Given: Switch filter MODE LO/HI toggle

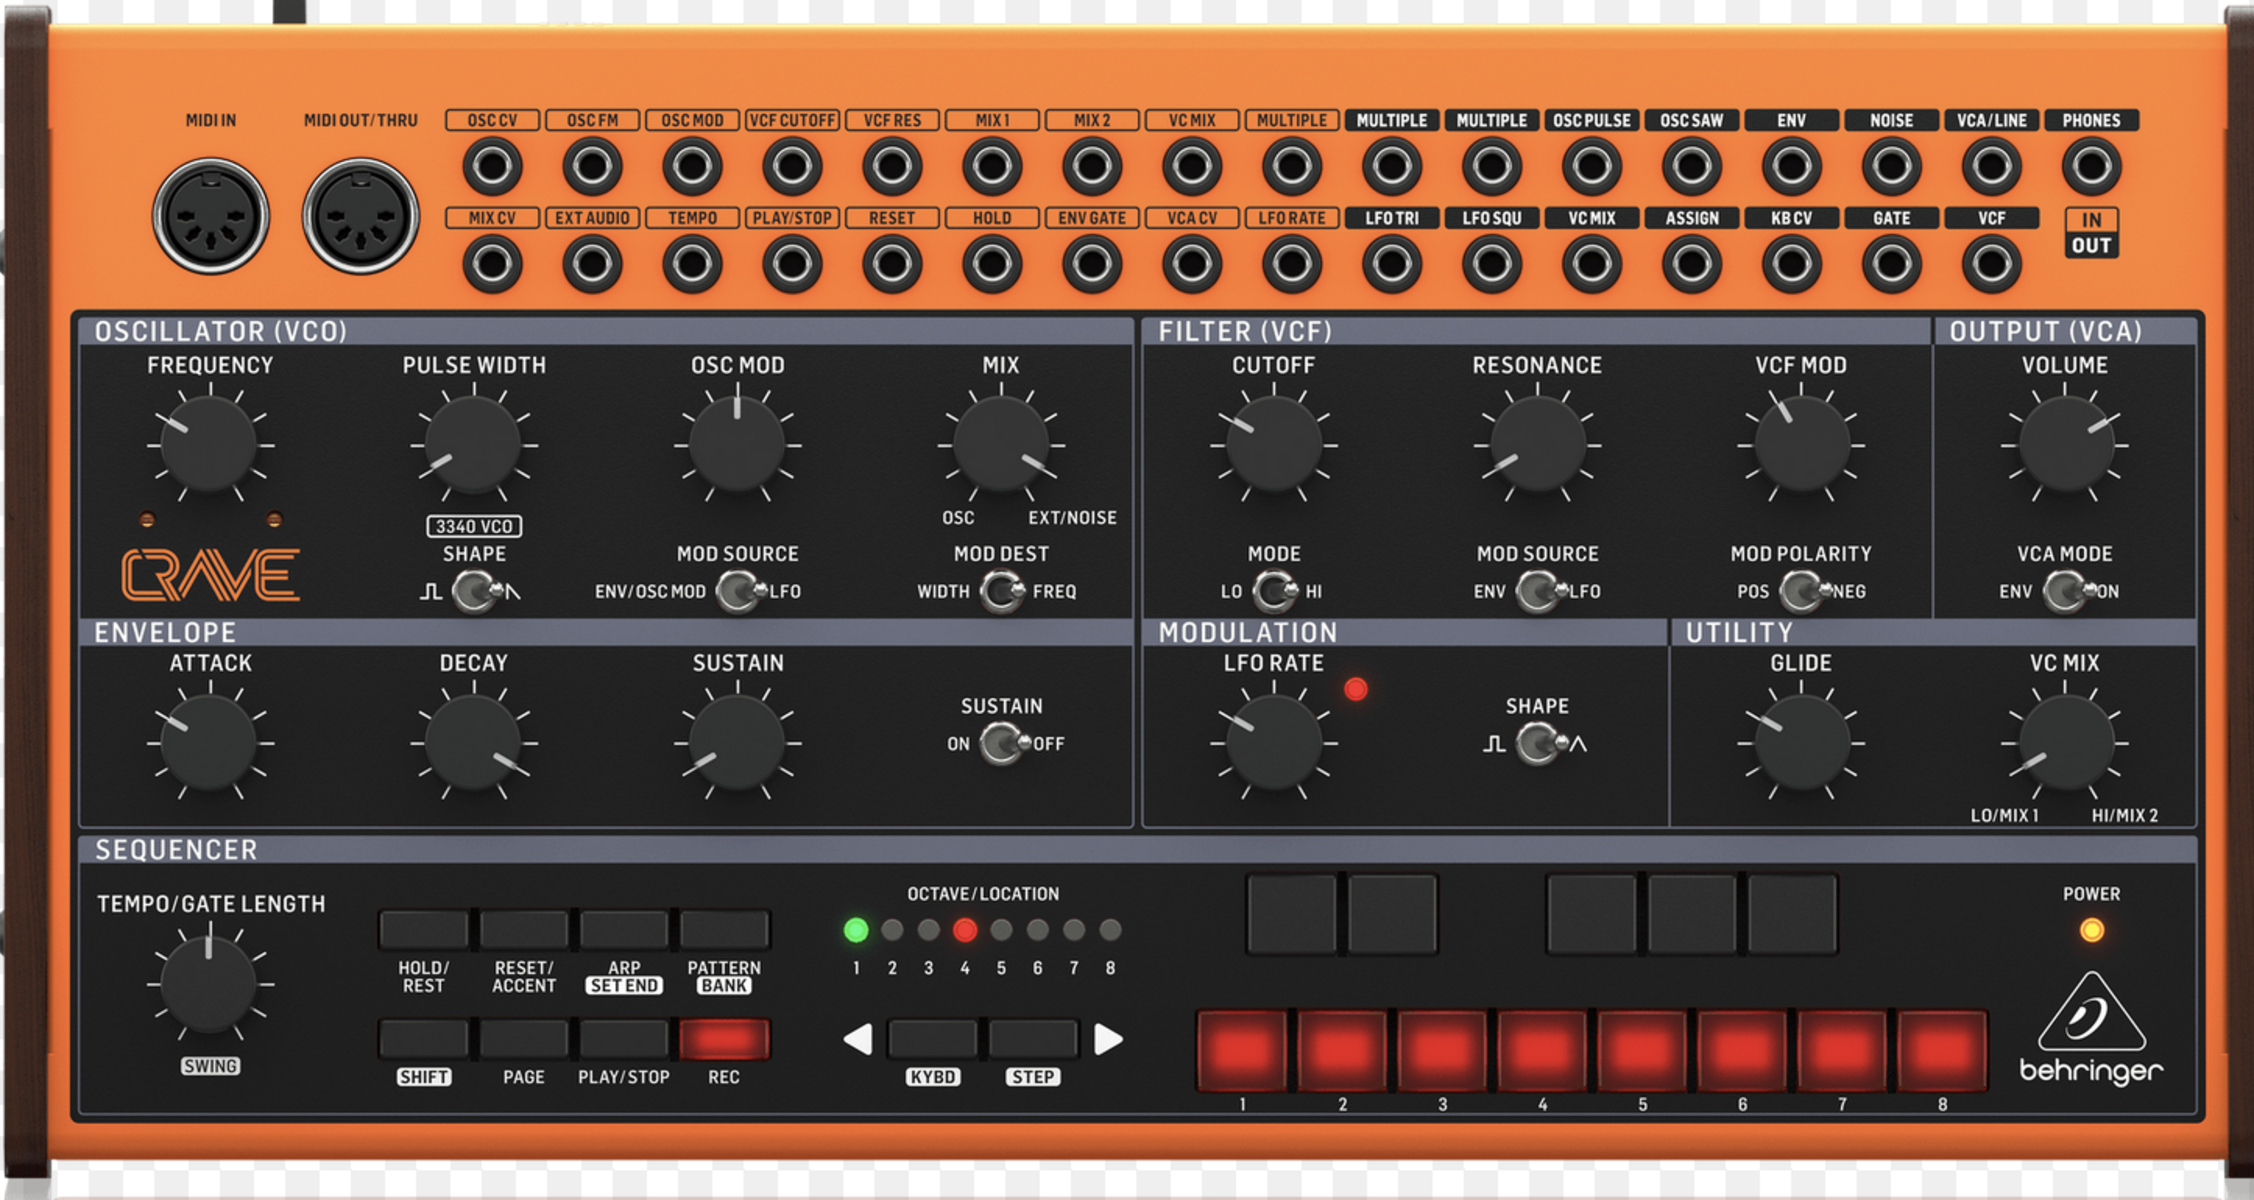Looking at the screenshot, I should [x=1275, y=592].
